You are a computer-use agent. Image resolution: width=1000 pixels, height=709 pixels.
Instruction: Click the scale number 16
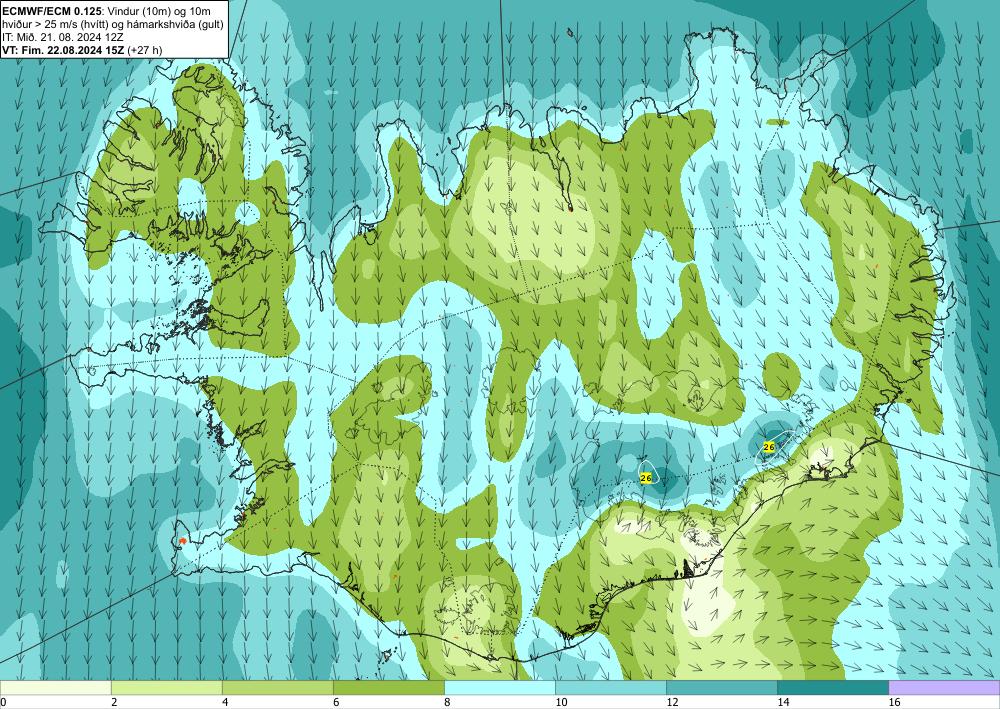pyautogui.click(x=894, y=702)
